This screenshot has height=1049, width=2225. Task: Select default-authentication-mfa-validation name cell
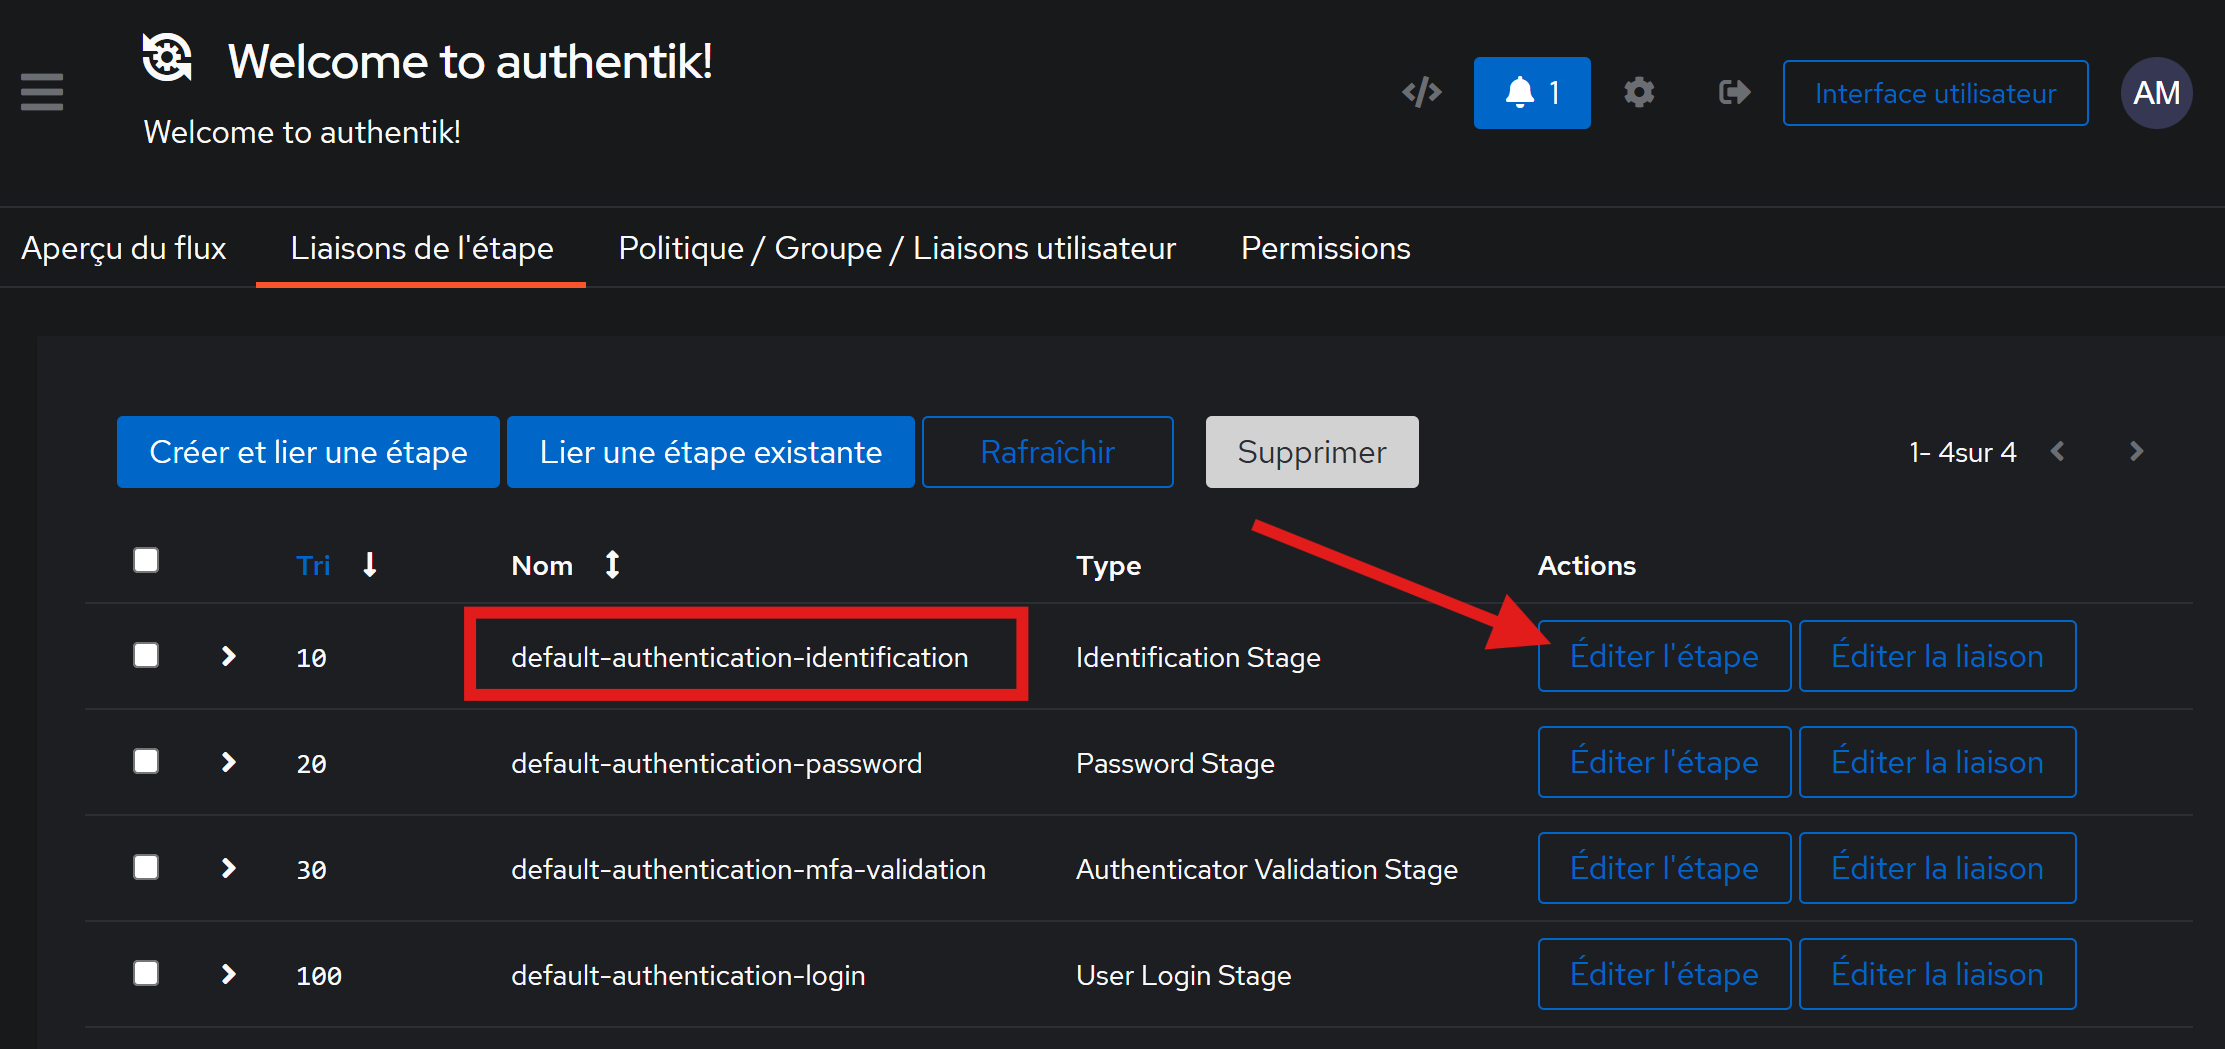pyautogui.click(x=748, y=869)
